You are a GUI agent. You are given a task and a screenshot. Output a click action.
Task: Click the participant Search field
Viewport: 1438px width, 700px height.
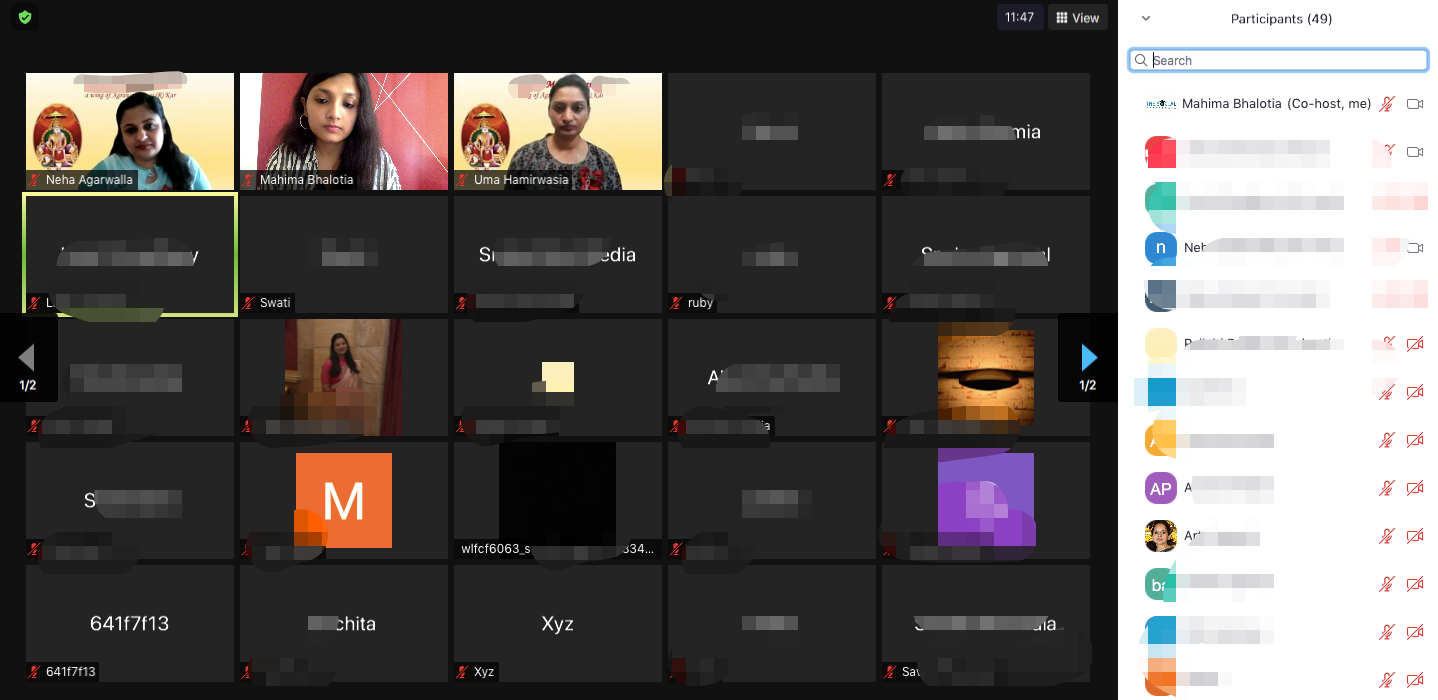point(1278,60)
